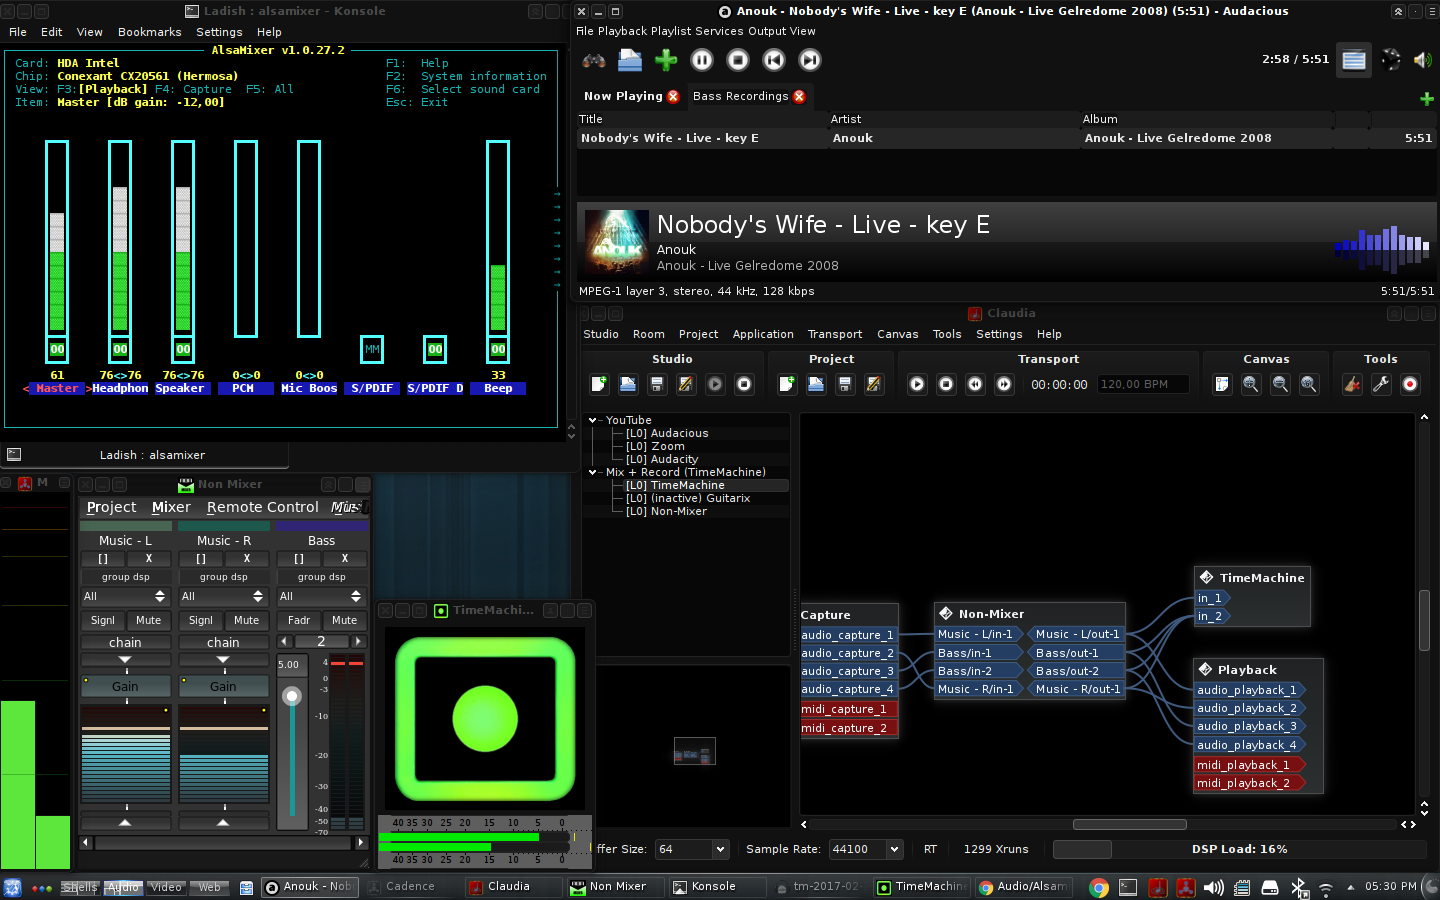
Task: Open group selector All on Bass strip
Action: click(x=321, y=597)
